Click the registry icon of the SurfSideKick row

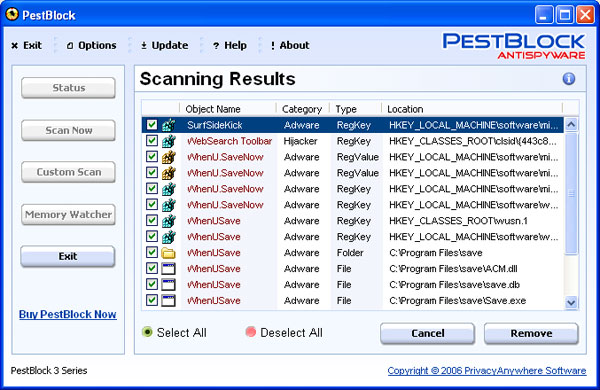[168, 125]
